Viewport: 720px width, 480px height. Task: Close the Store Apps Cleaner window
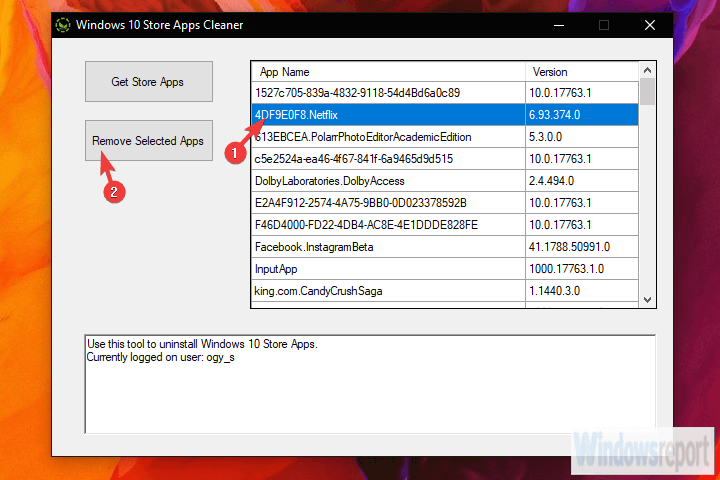[x=649, y=25]
